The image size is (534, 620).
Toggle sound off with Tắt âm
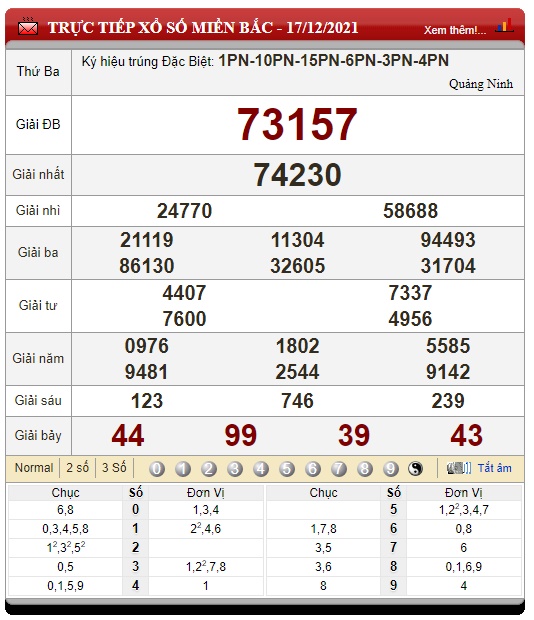point(494,468)
